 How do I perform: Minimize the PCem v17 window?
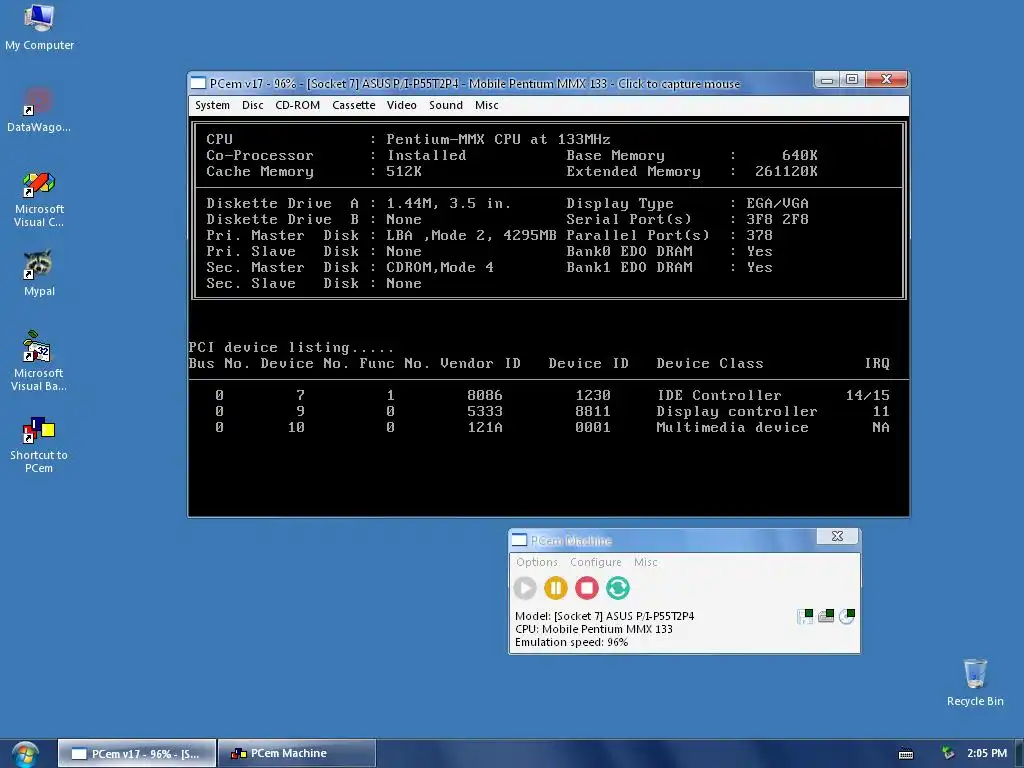coord(827,80)
